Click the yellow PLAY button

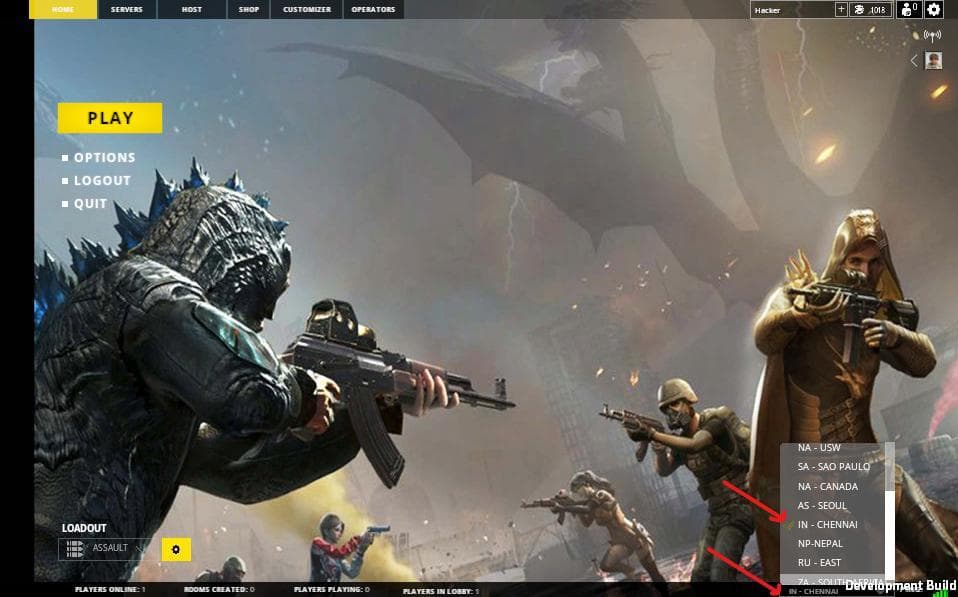click(x=110, y=118)
